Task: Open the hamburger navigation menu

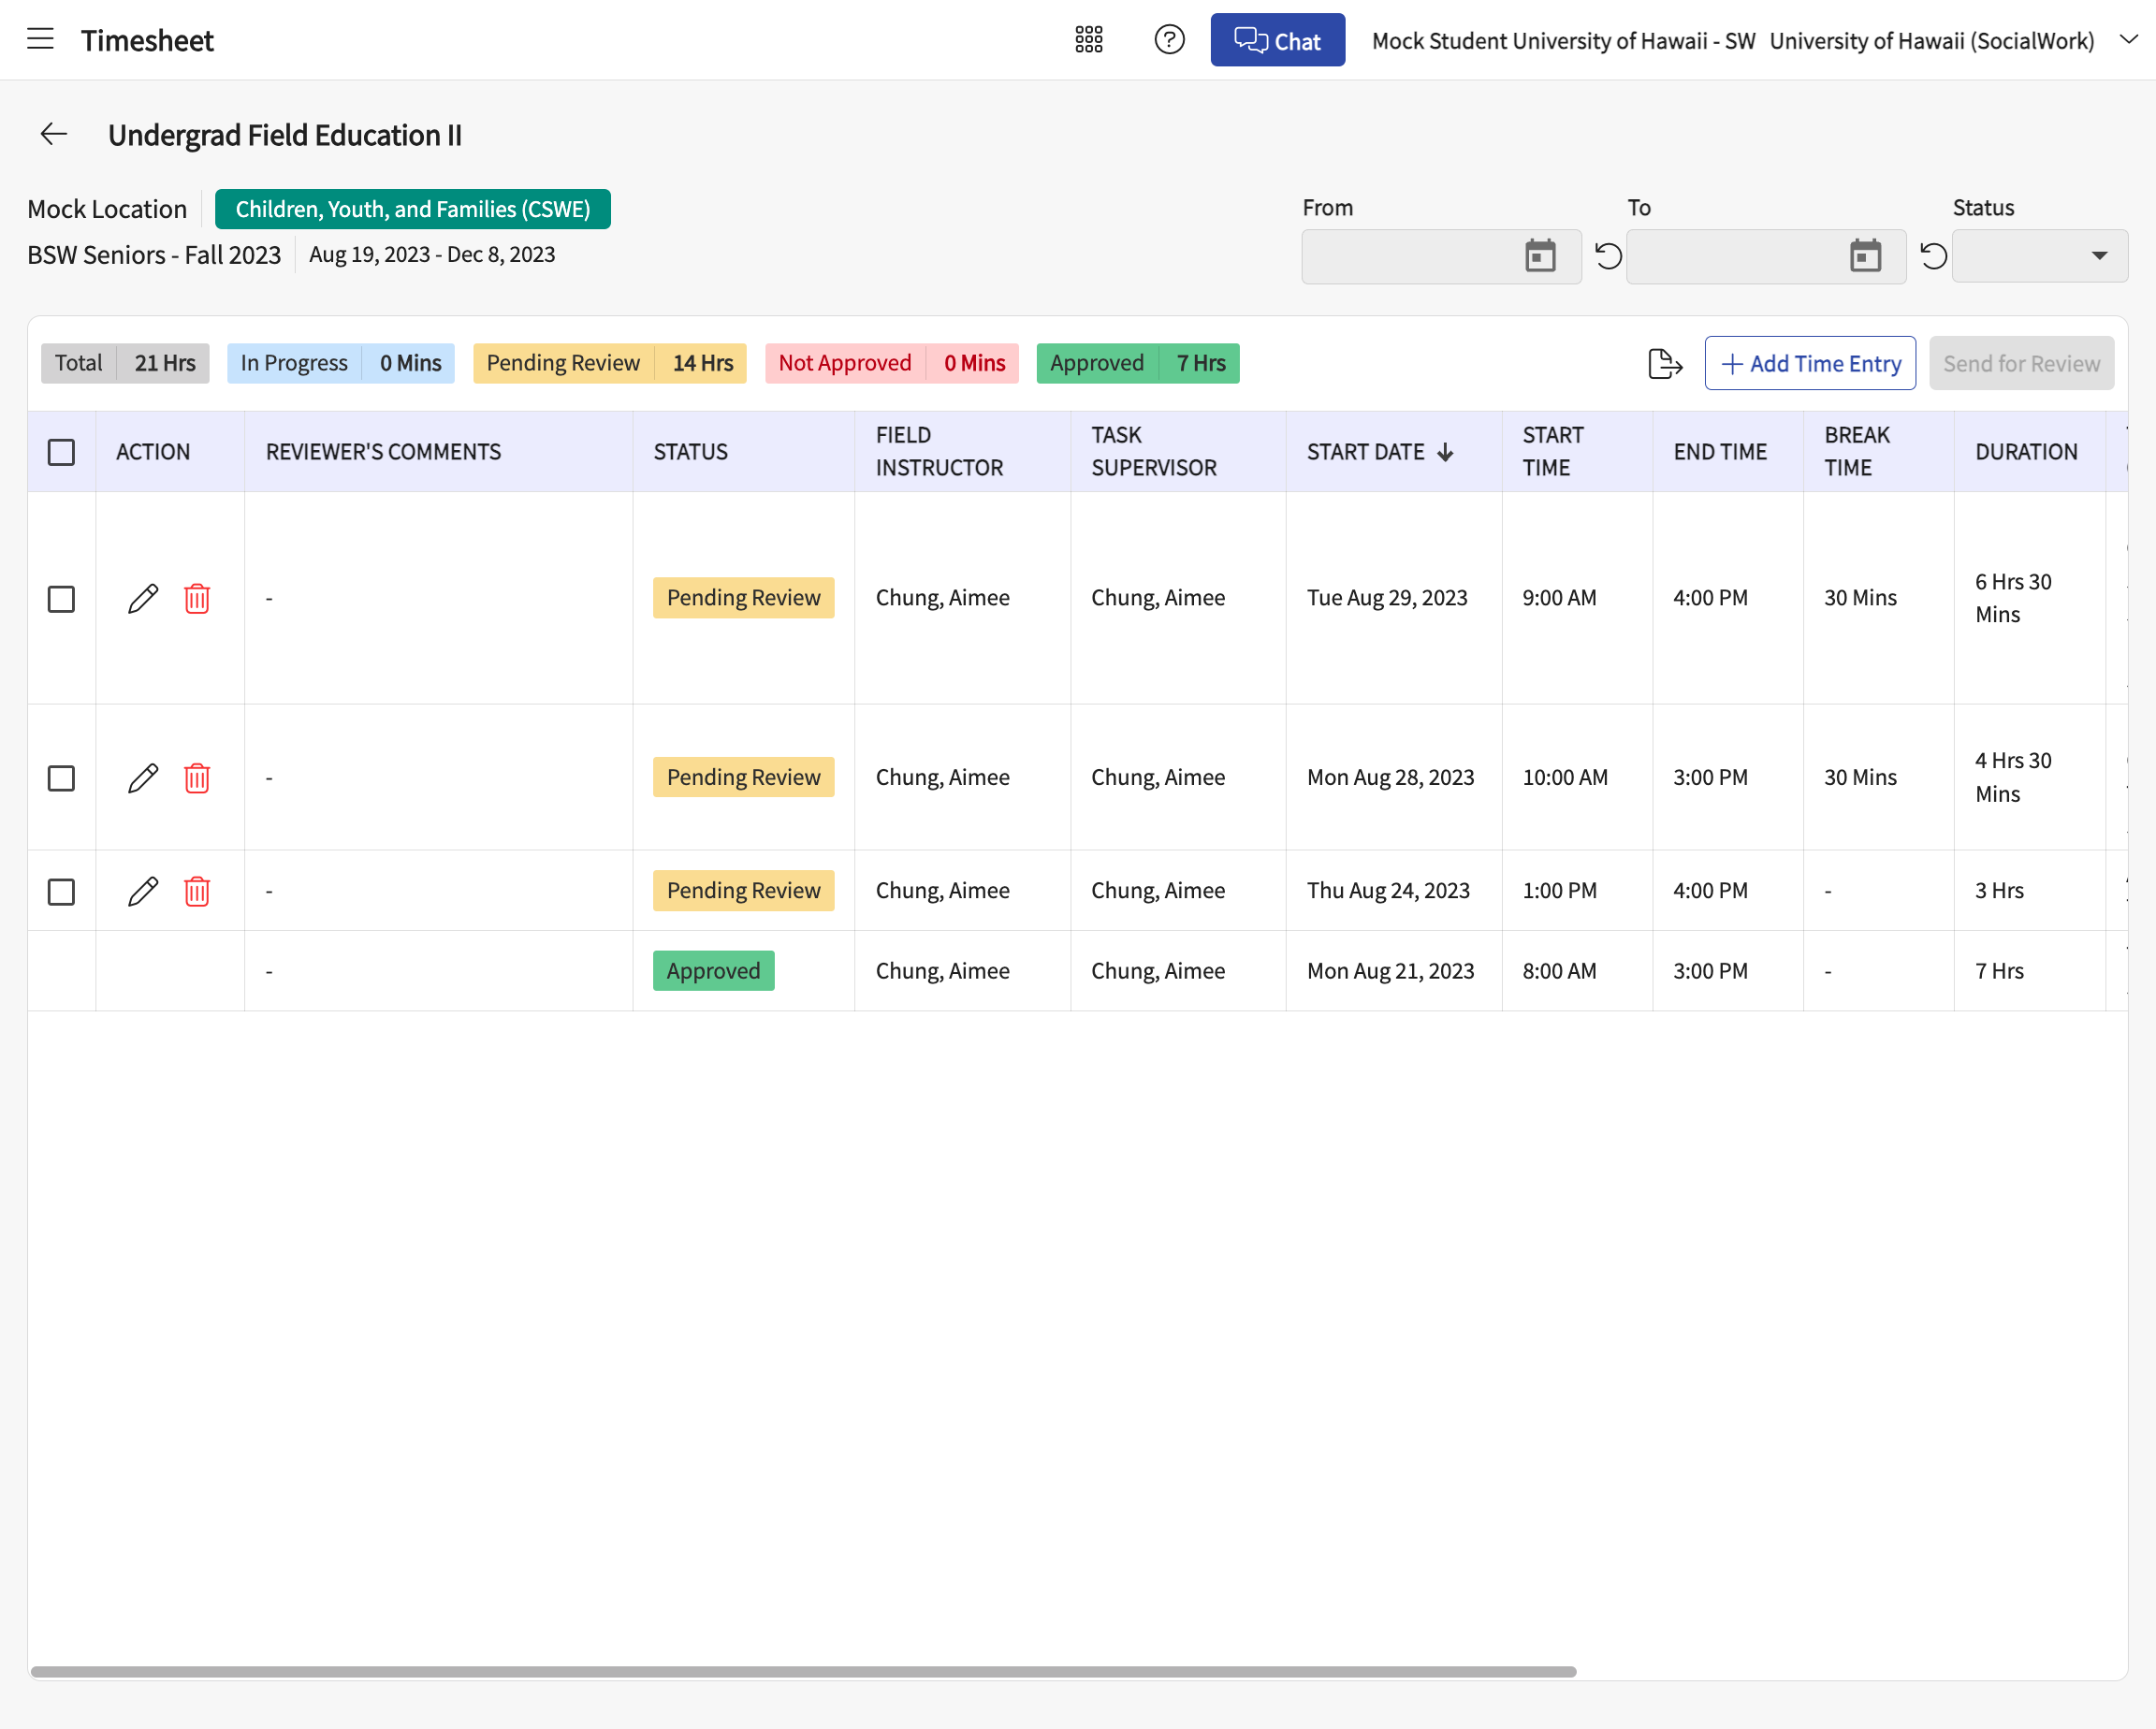Action: click(x=40, y=40)
